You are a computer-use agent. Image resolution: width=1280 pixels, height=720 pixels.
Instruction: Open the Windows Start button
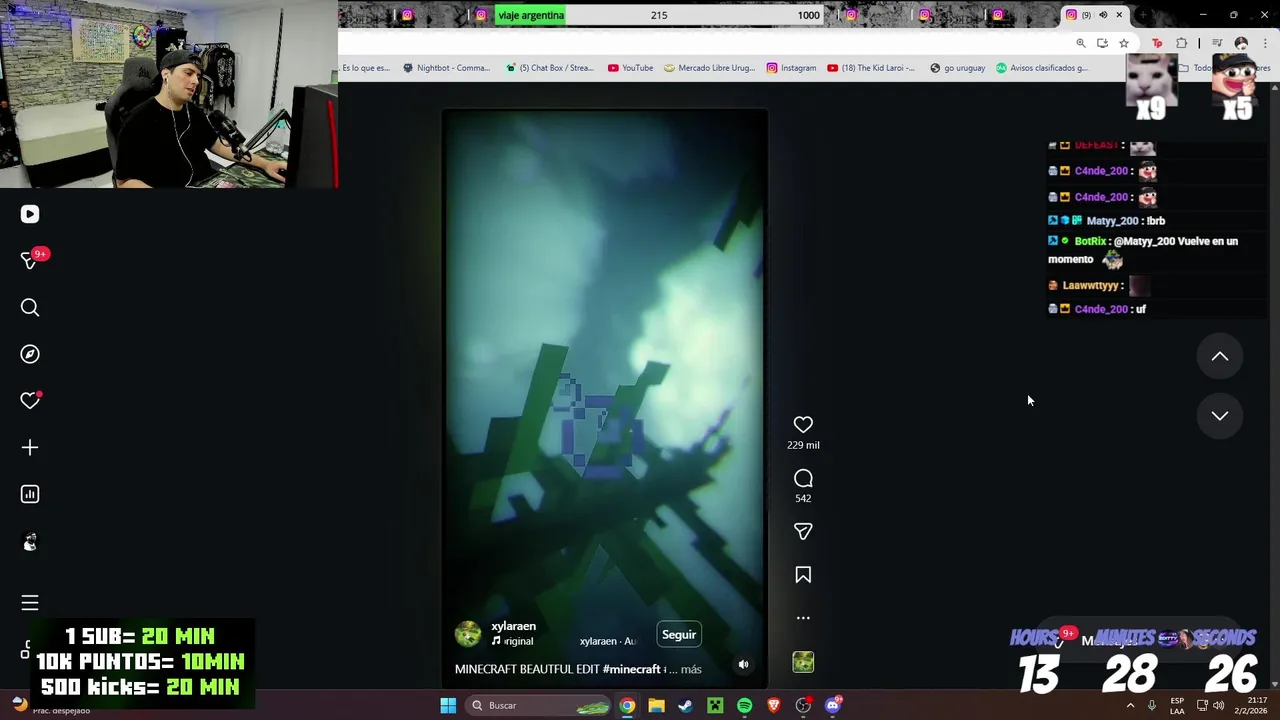448,705
